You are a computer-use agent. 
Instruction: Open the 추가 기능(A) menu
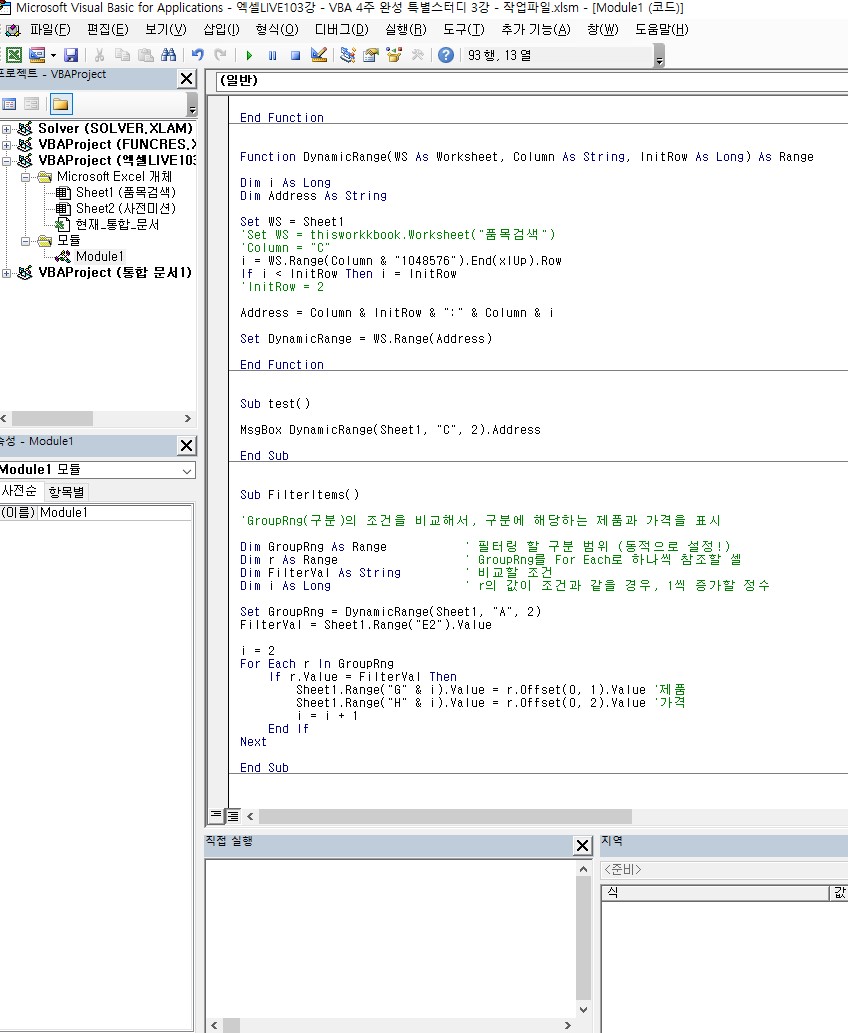536,30
